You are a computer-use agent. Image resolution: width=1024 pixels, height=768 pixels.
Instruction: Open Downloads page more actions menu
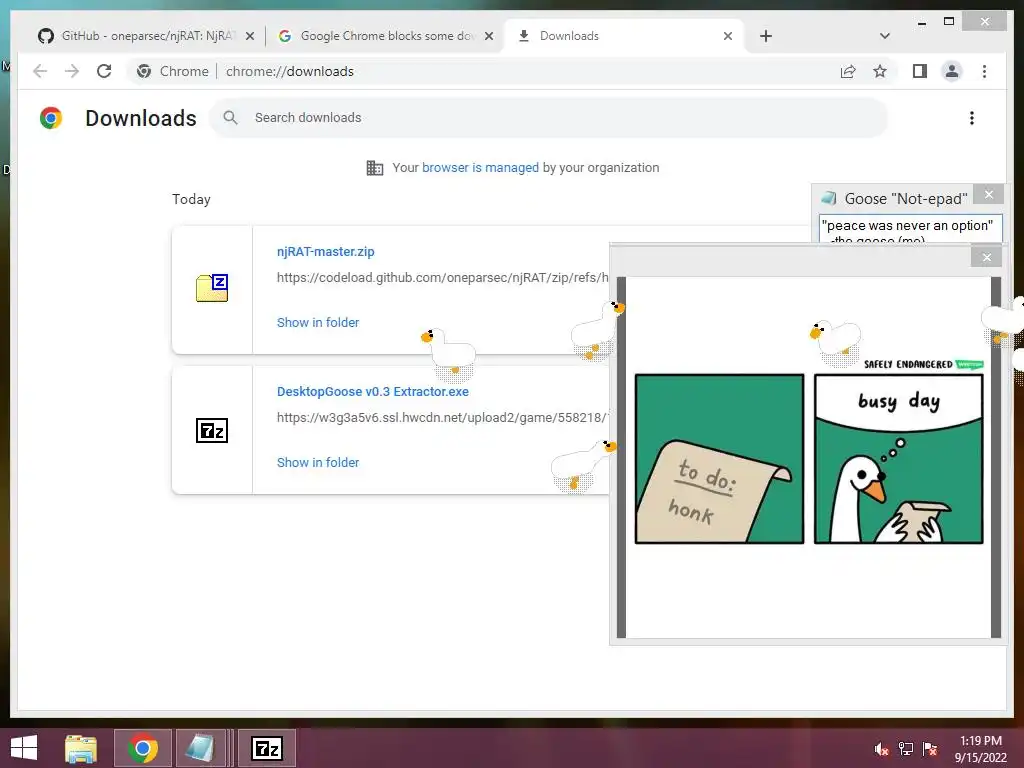tap(972, 118)
